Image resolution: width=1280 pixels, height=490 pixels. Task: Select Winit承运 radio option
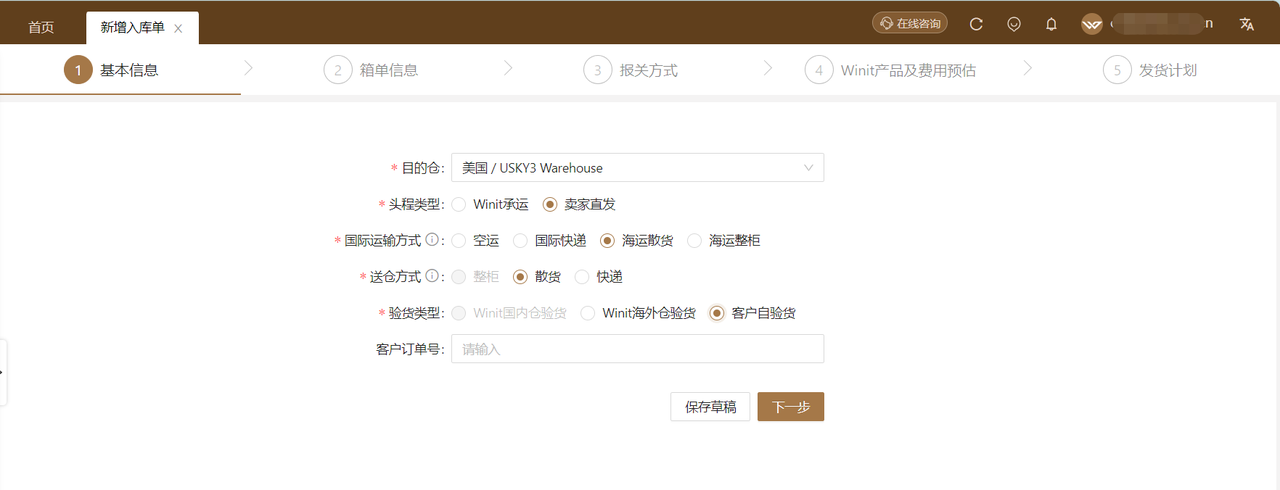(x=490, y=204)
